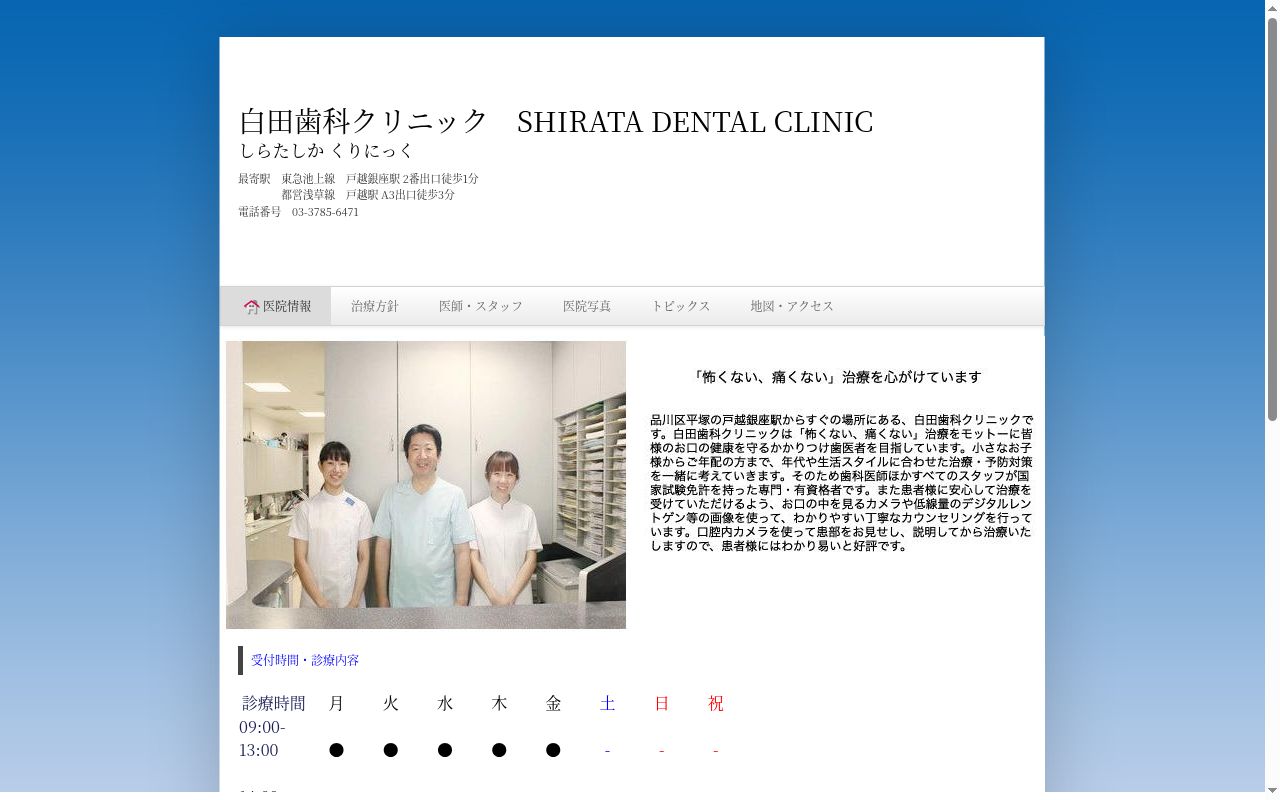Click the 診療内容 link

[x=335, y=660]
